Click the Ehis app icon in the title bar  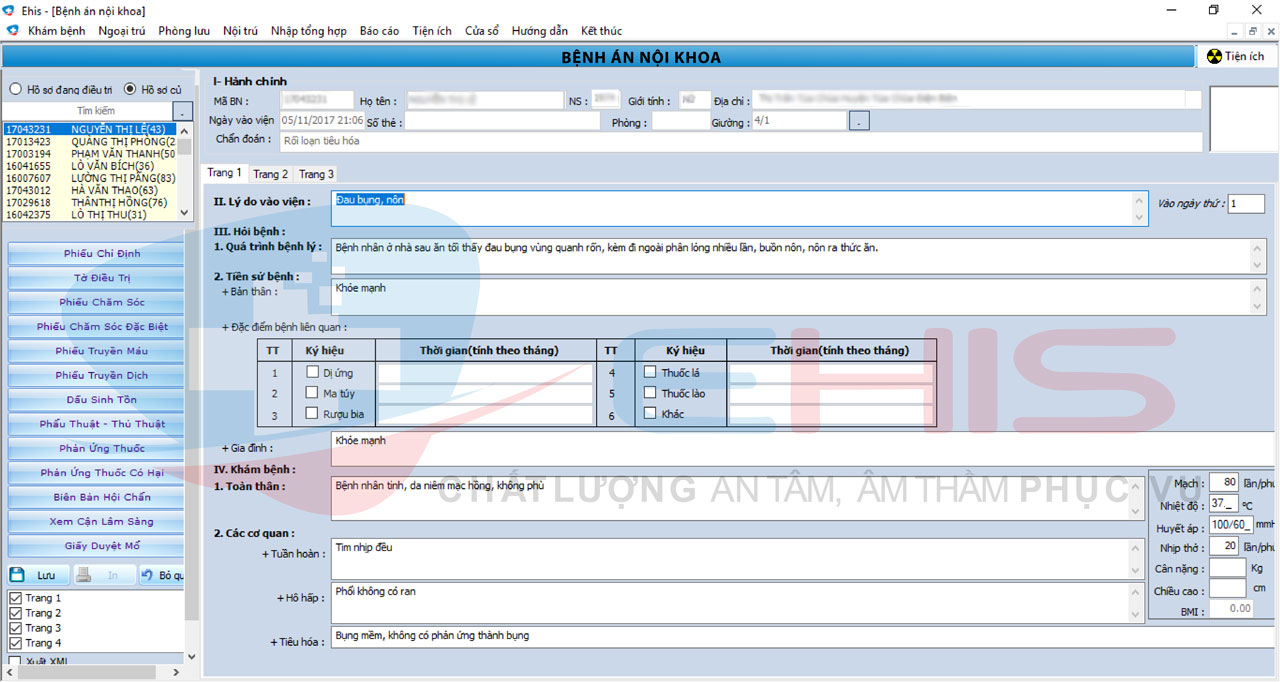[9, 10]
